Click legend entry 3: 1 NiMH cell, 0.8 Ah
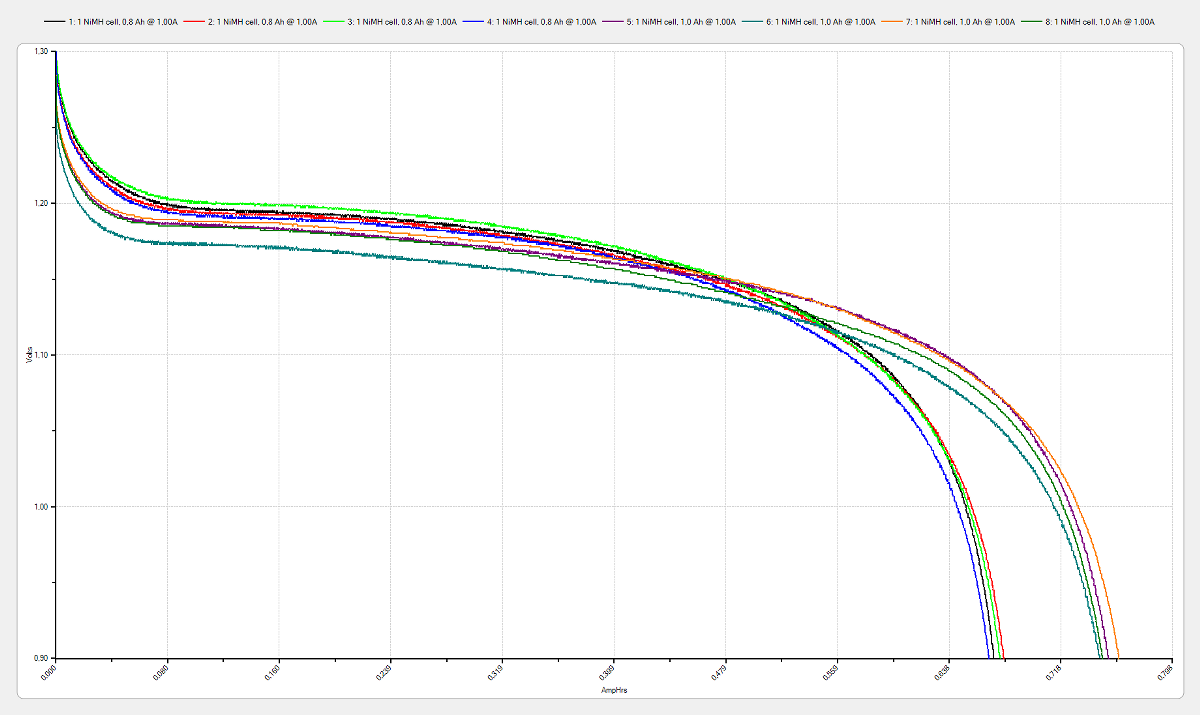This screenshot has width=1200, height=715. (x=401, y=21)
